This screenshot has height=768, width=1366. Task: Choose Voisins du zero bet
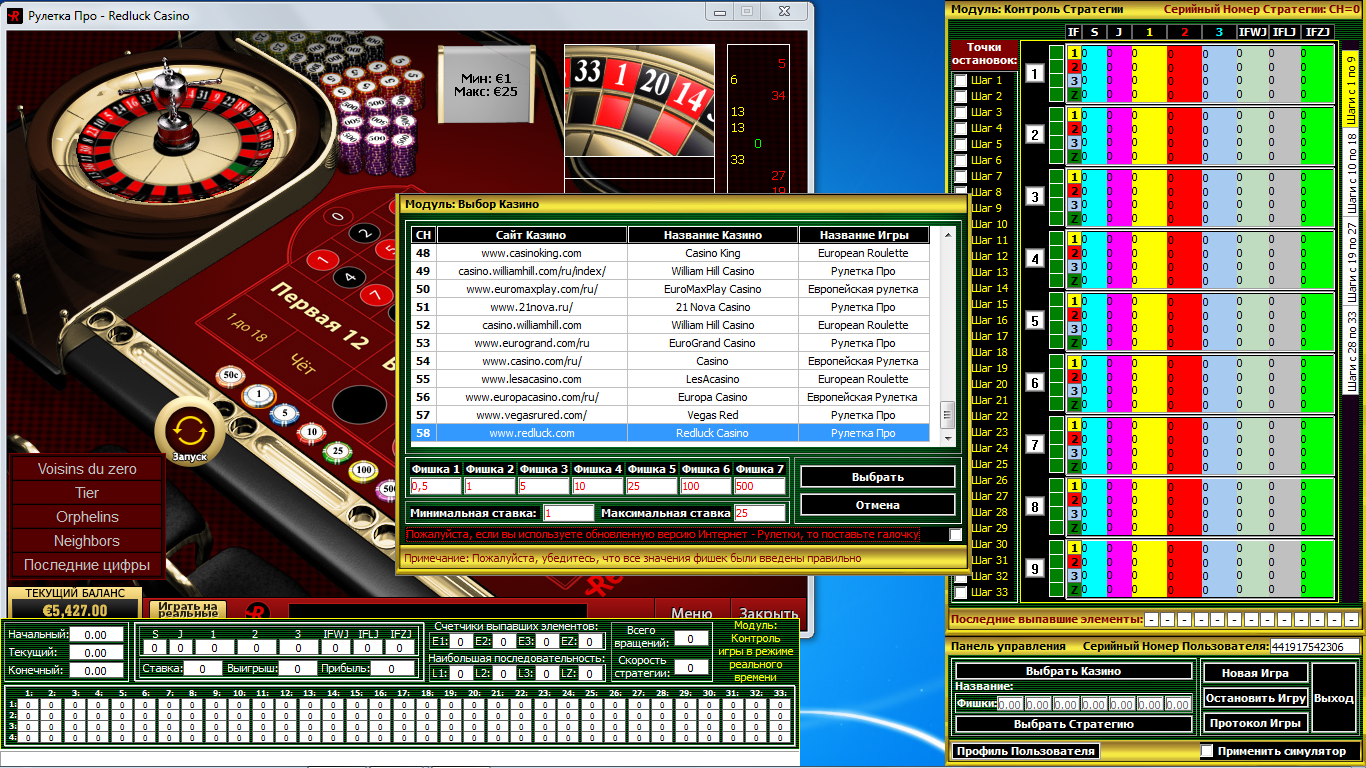87,469
